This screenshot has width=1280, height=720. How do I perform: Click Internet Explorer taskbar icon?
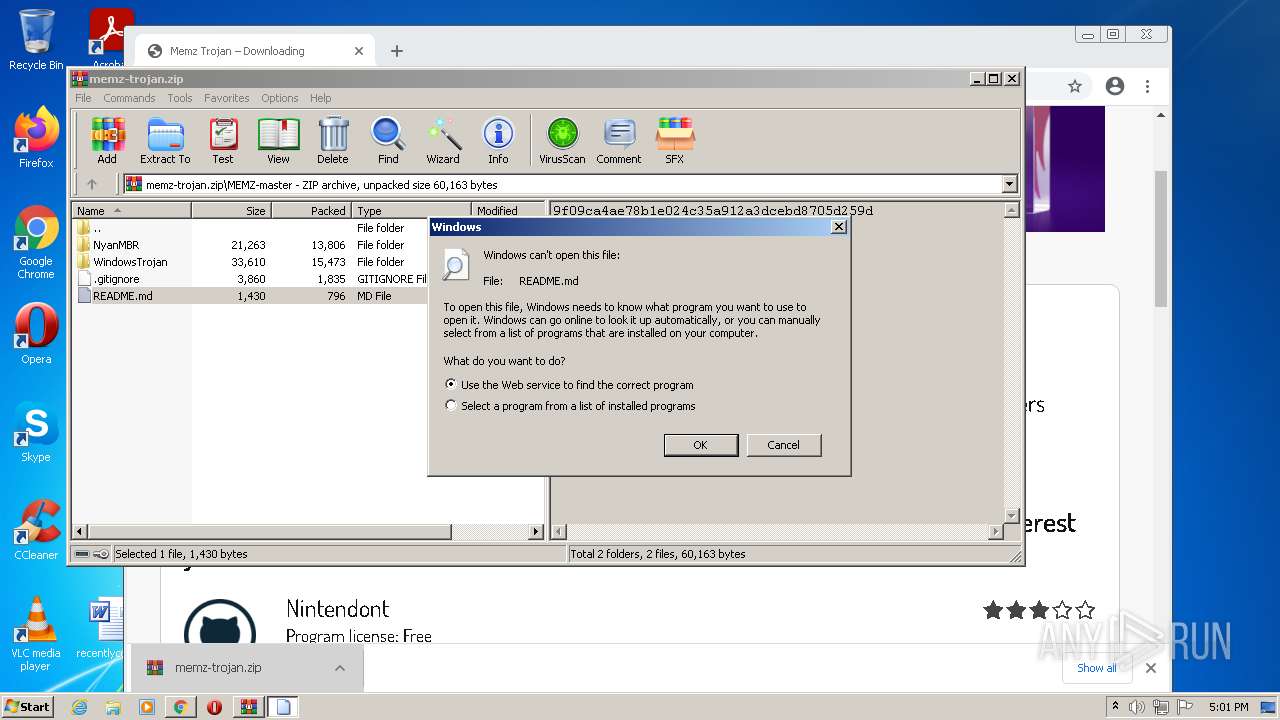pos(80,707)
